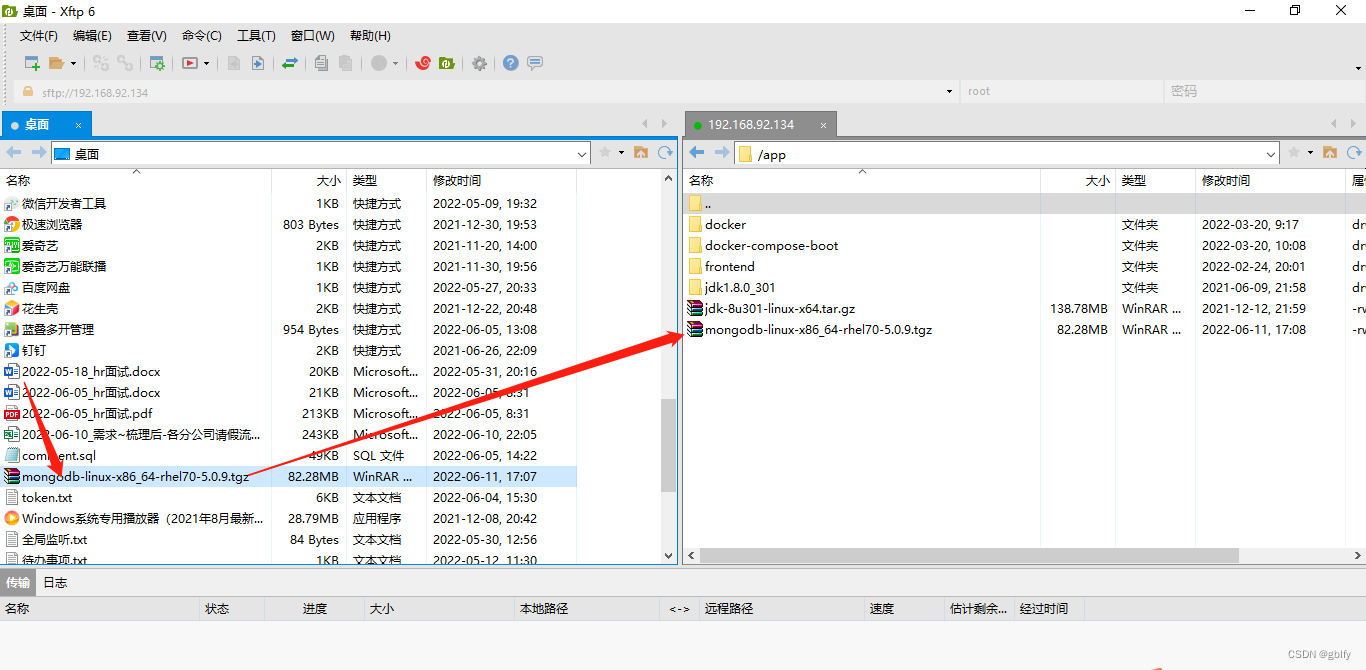Click the green Xftp toolbar icon
Screen dimensions: 1366x670
point(447,63)
